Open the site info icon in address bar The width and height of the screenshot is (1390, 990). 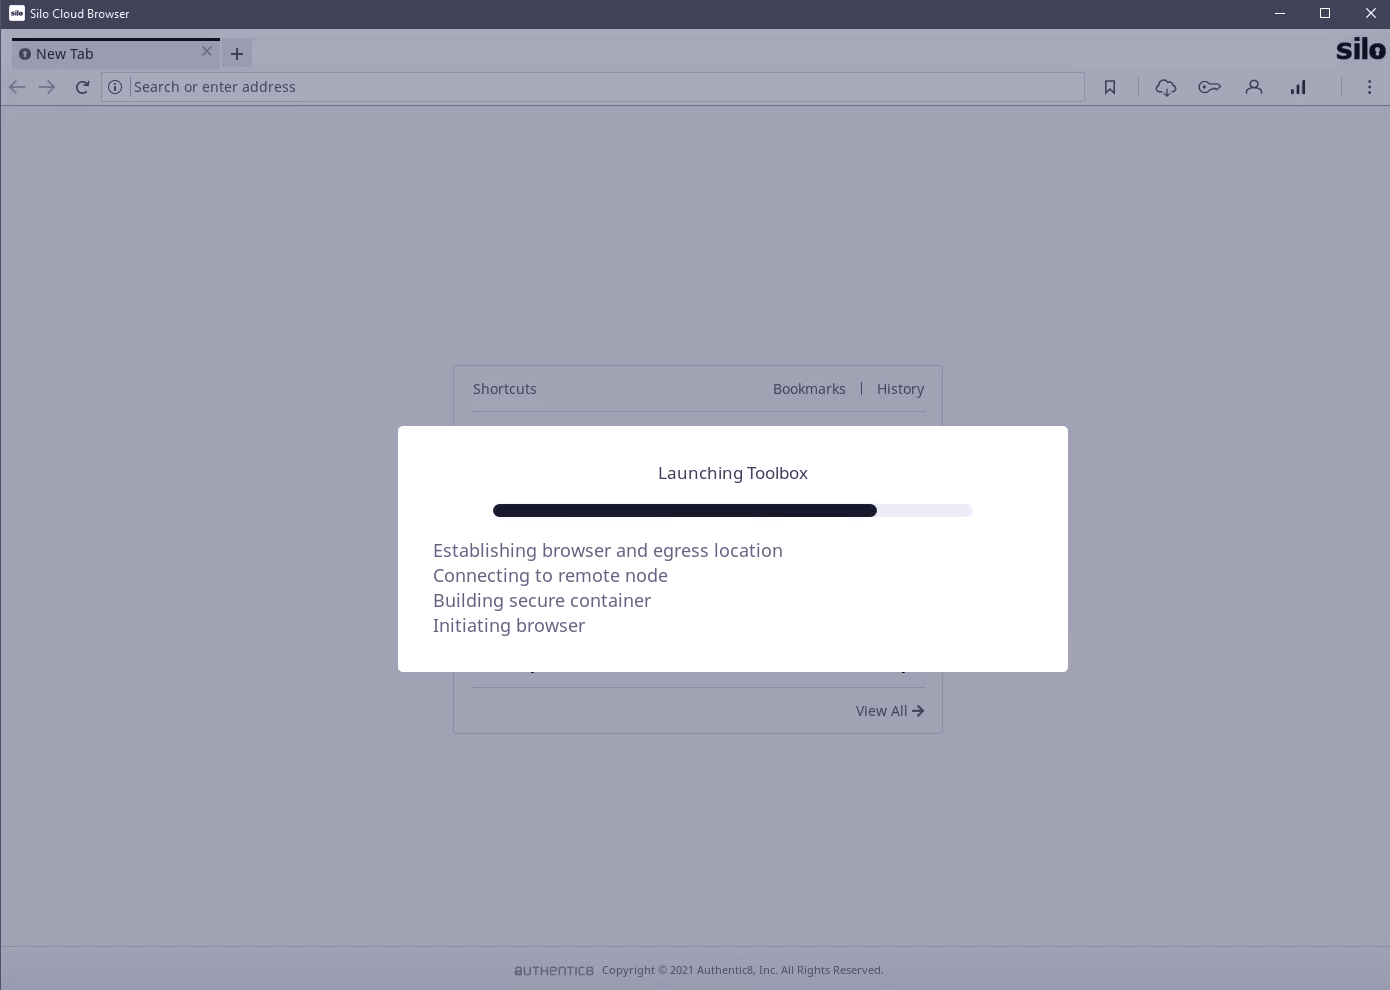115,87
